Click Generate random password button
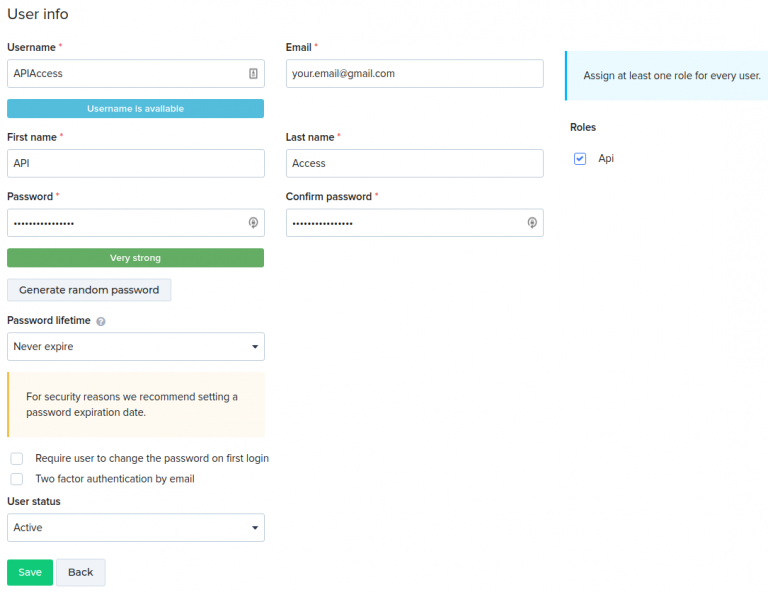The width and height of the screenshot is (768, 592). (89, 290)
